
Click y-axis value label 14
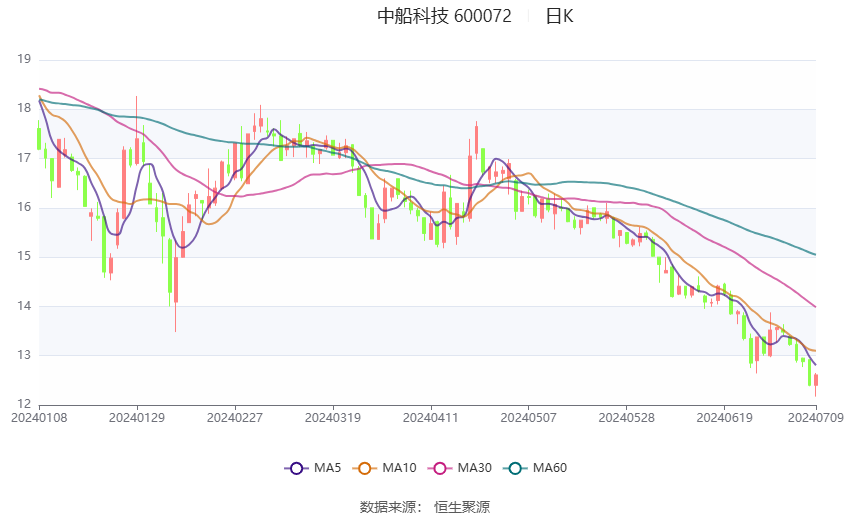[x=24, y=306]
